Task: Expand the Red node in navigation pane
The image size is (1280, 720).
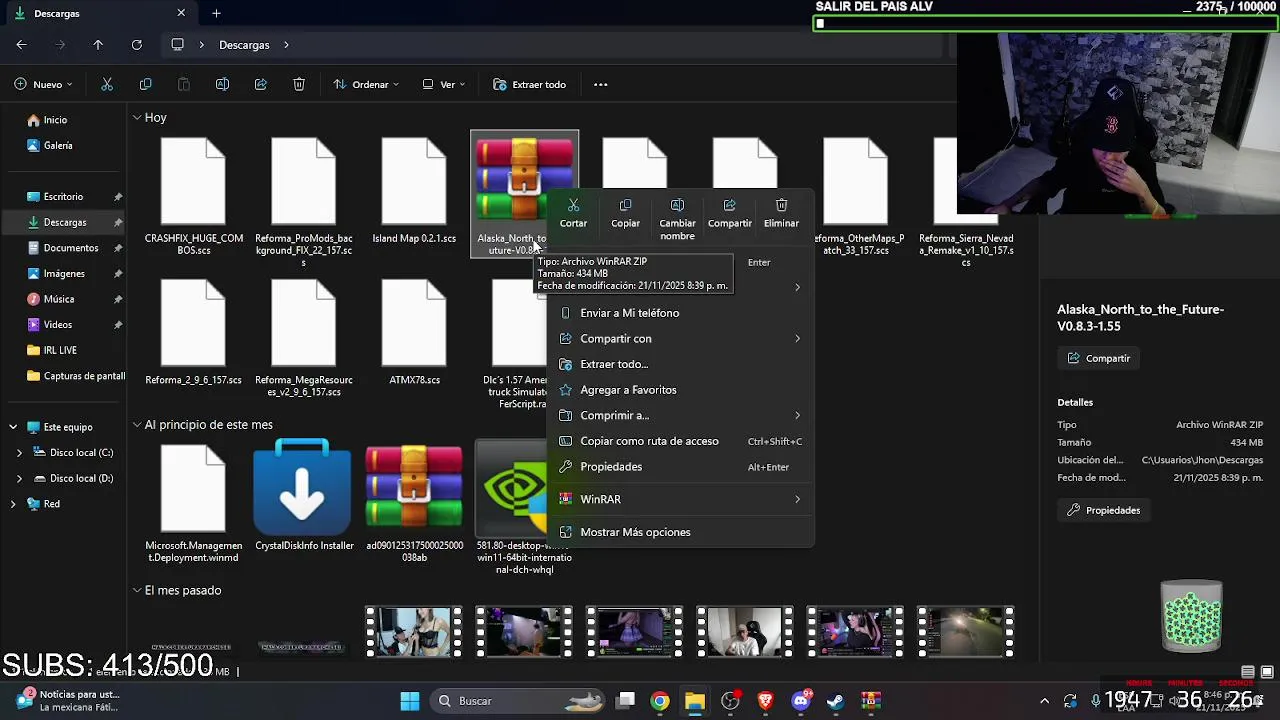Action: click(13, 504)
